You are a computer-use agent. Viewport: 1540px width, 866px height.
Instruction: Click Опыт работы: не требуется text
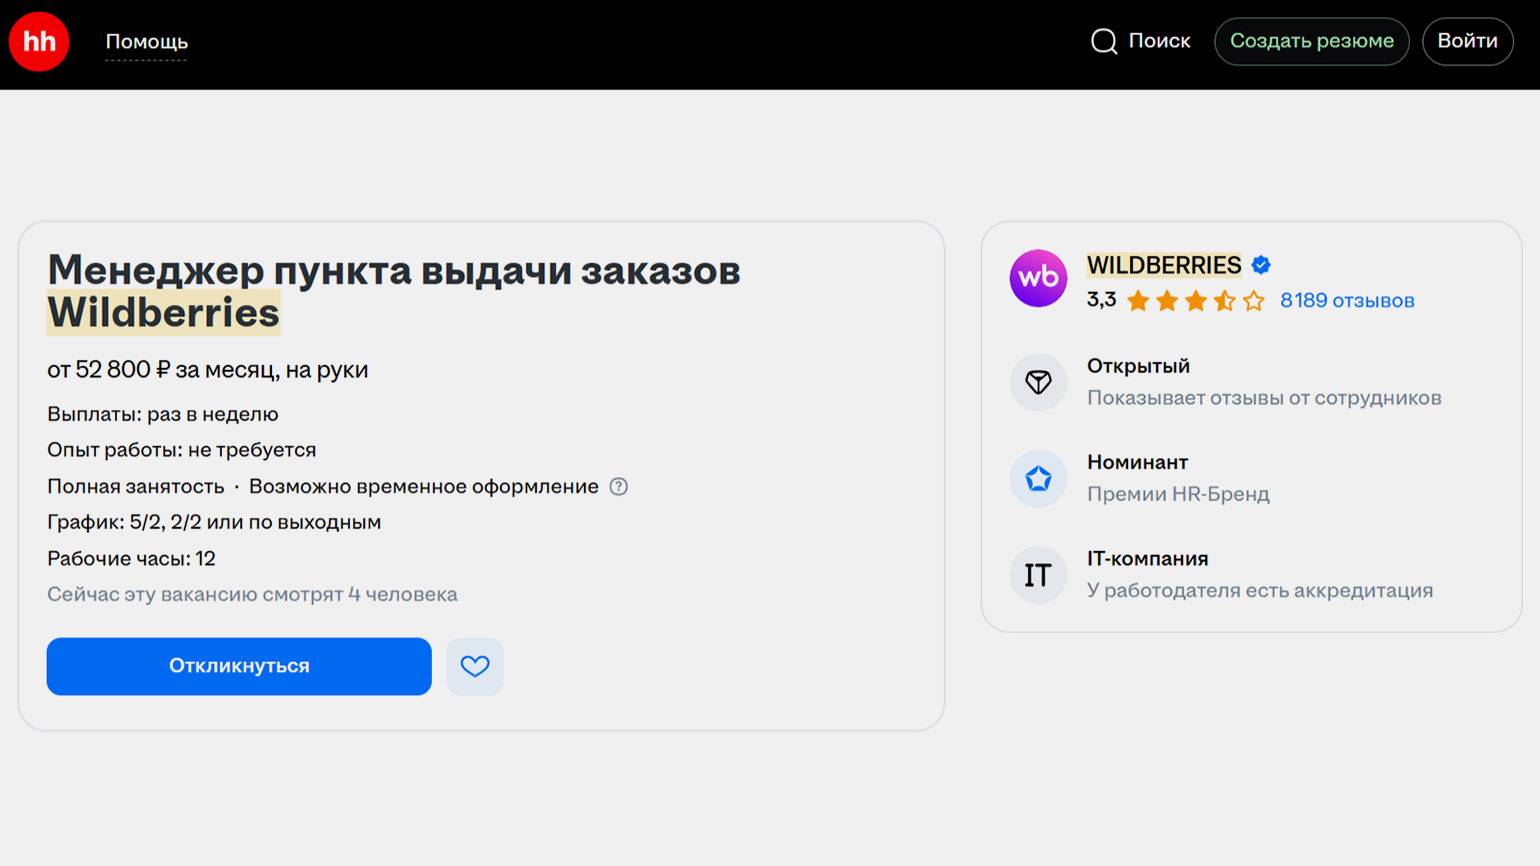182,450
